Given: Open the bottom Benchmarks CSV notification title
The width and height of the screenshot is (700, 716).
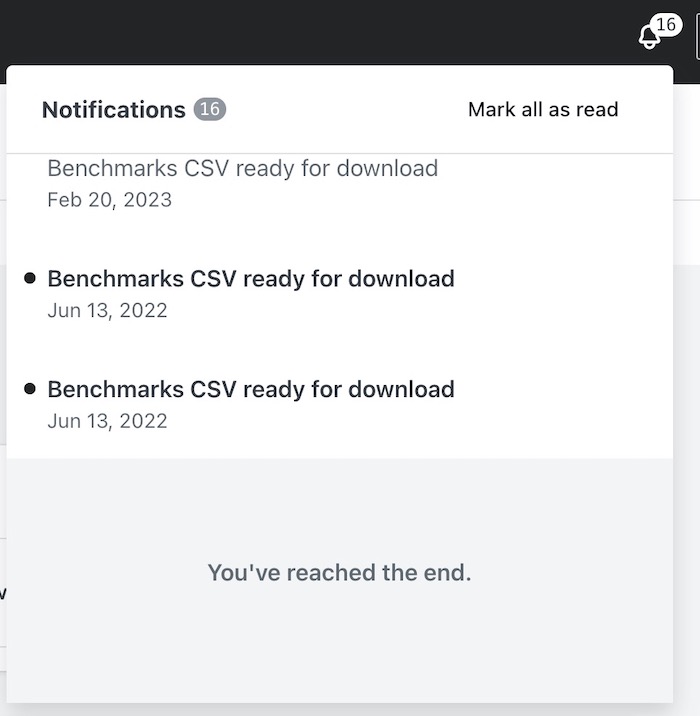Looking at the screenshot, I should point(251,389).
